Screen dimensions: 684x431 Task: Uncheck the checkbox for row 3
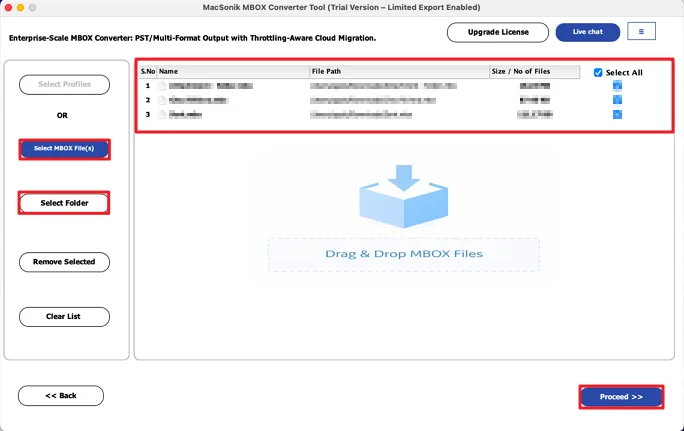tap(617, 114)
